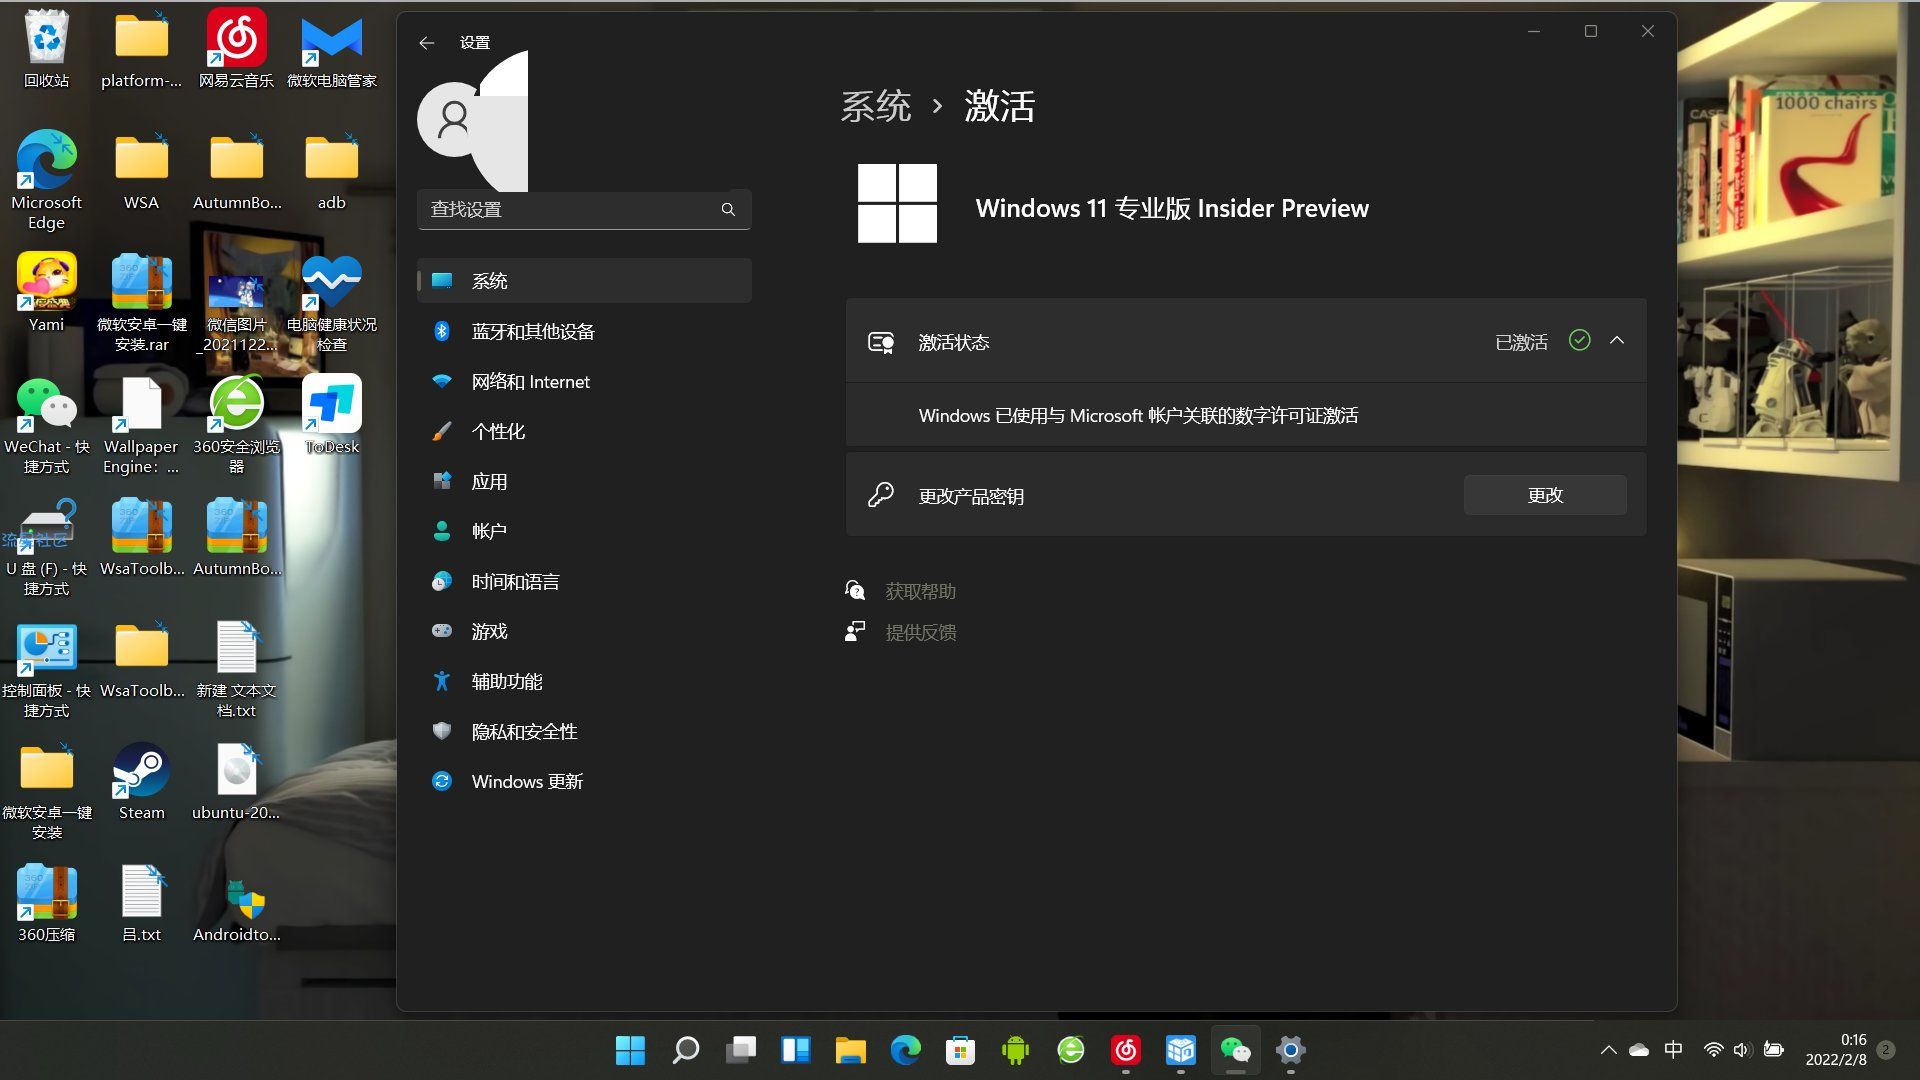Viewport: 1920px width, 1080px height.
Task: Click the 更改 product key button
Action: [1545, 495]
